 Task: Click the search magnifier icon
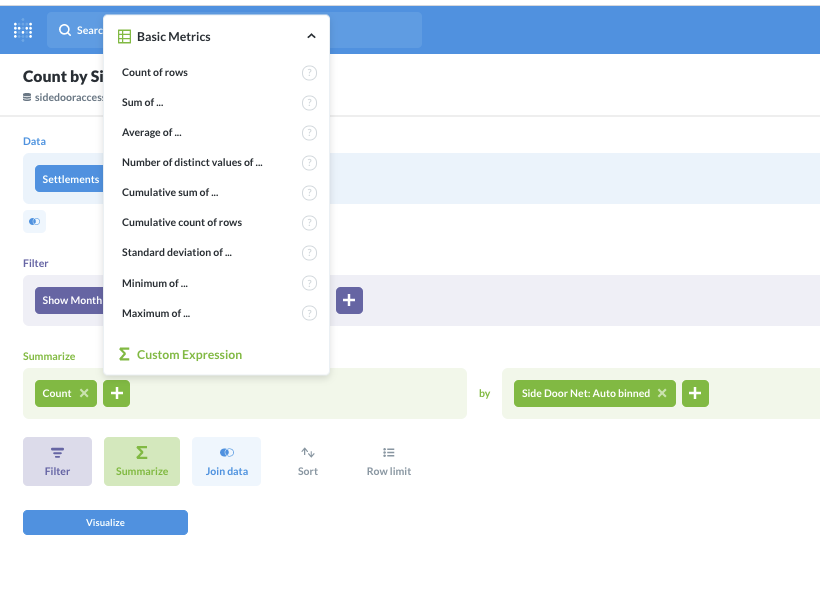[x=65, y=30]
